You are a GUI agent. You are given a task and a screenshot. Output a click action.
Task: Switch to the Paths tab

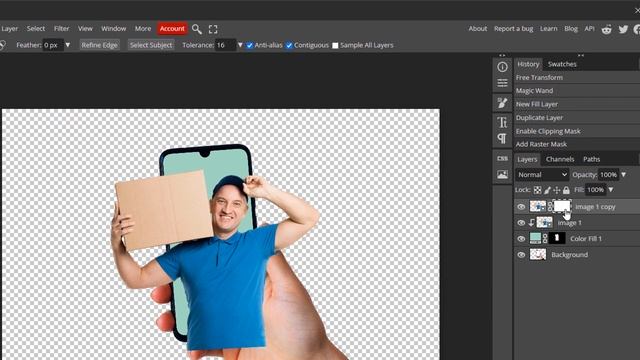click(591, 159)
